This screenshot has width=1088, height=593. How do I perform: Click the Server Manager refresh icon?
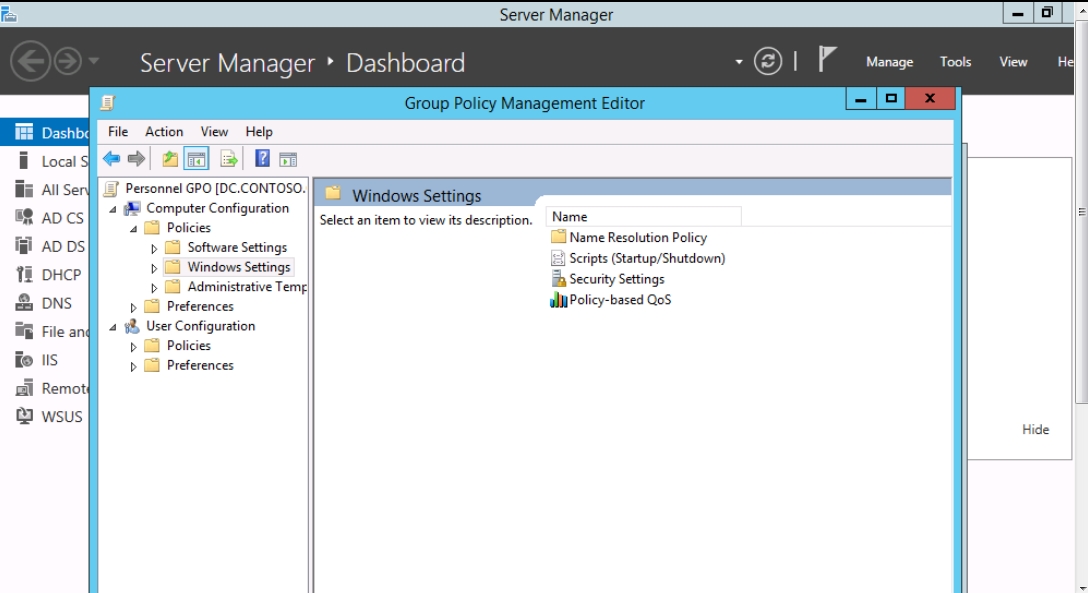click(x=768, y=61)
